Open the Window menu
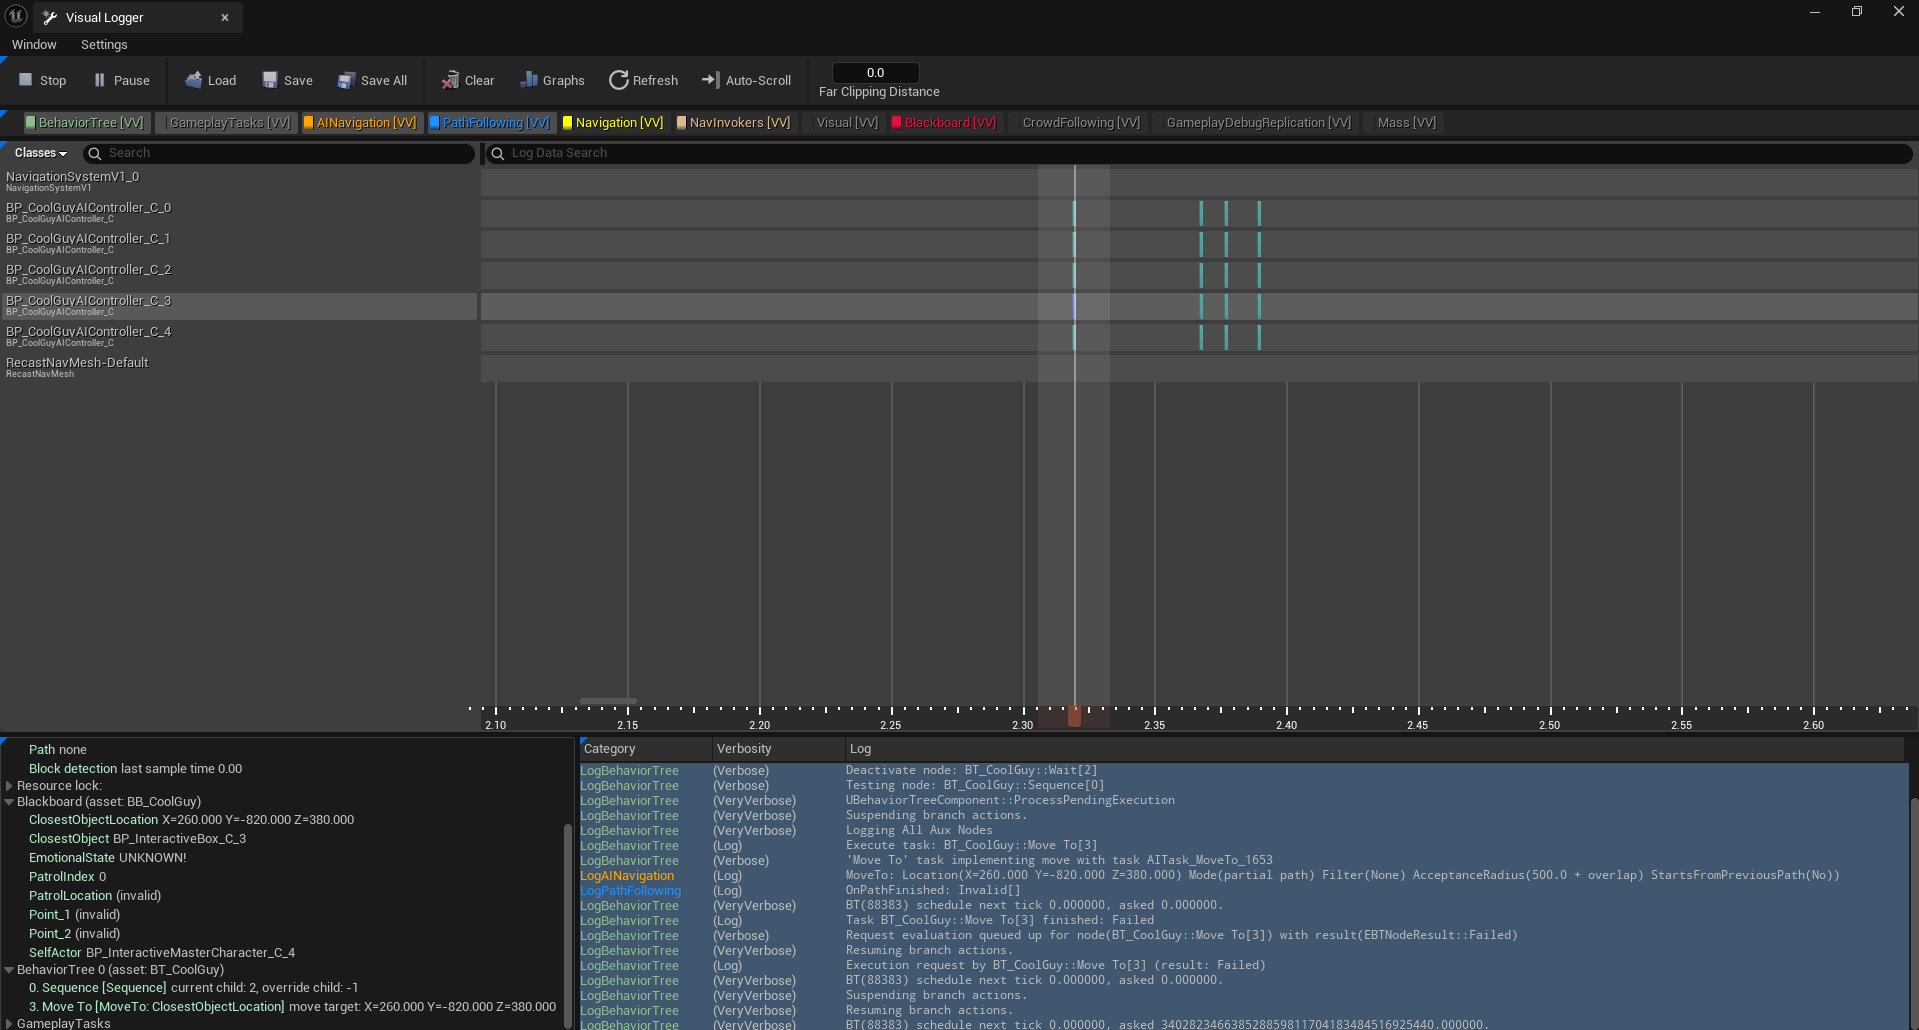The height and width of the screenshot is (1030, 1919). 34,44
